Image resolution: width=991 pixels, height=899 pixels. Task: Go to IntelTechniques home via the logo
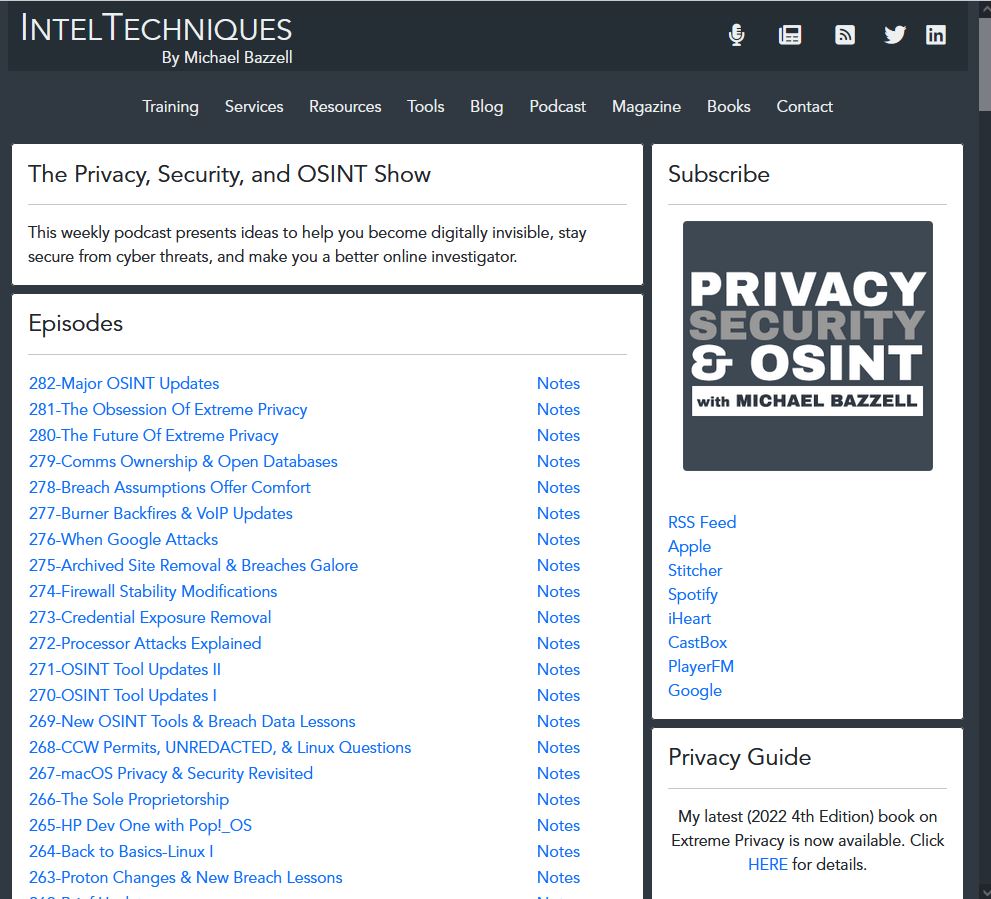click(157, 39)
